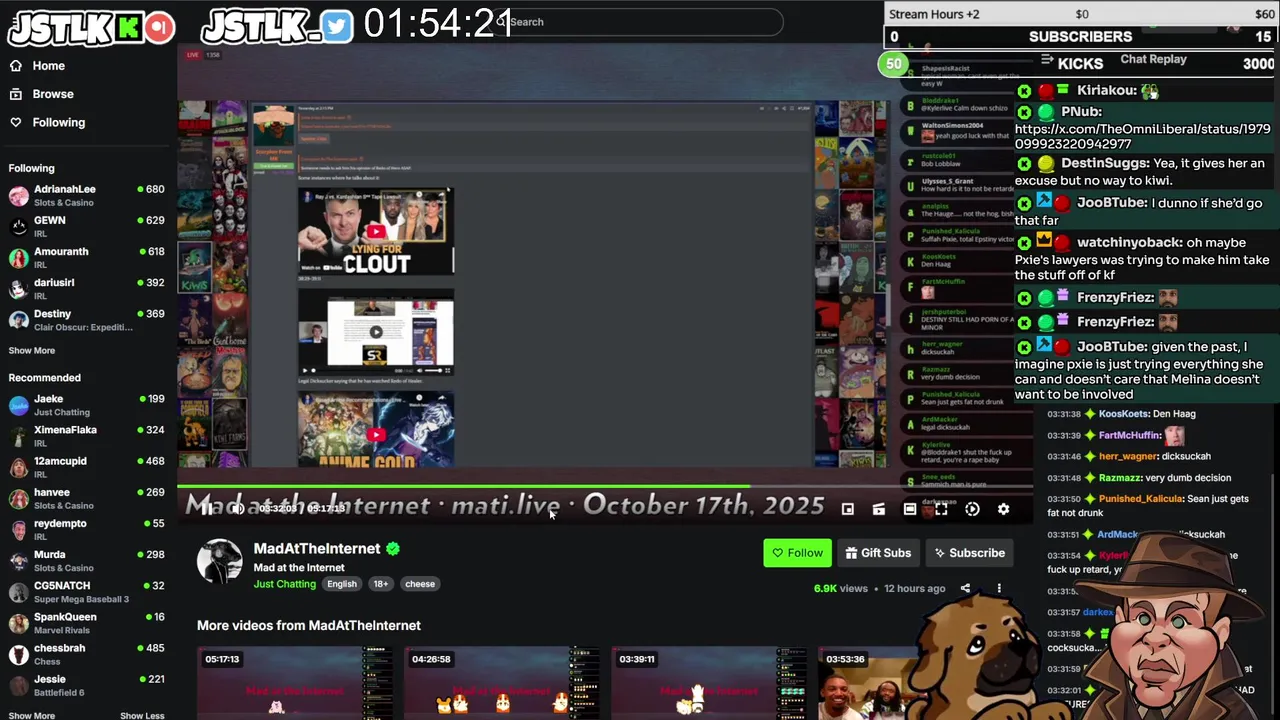Click the Chat Replay header label
The image size is (1280, 720).
pyautogui.click(x=1153, y=59)
